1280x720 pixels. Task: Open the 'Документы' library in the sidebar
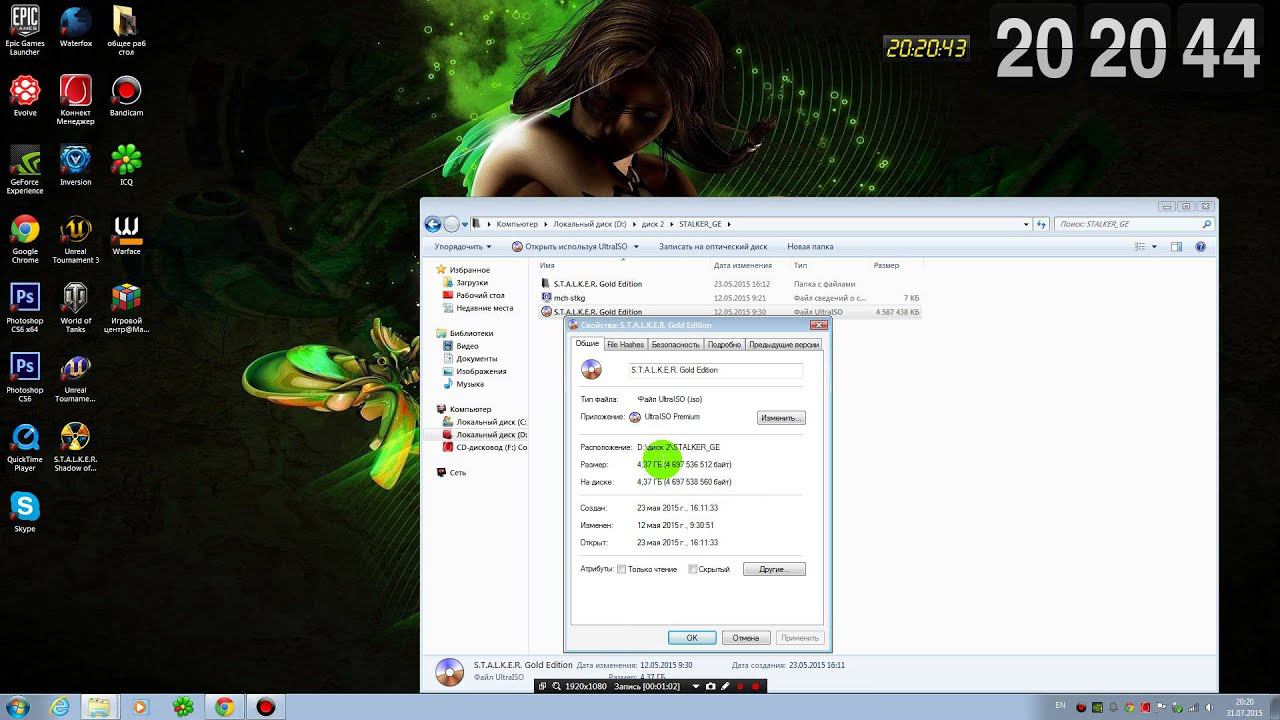(x=470, y=358)
